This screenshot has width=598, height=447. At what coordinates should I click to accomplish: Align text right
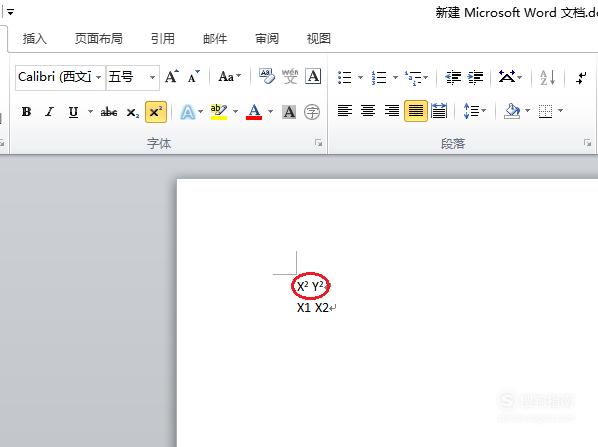click(392, 111)
